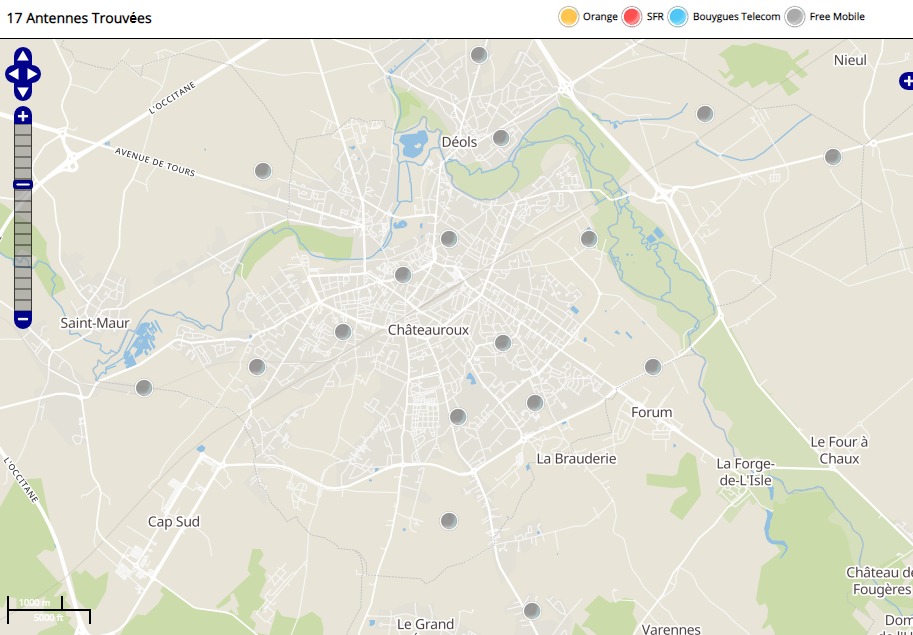Toggle the Bouygues Telecom operator filter
Viewport: 913px width, 635px height.
click(680, 17)
